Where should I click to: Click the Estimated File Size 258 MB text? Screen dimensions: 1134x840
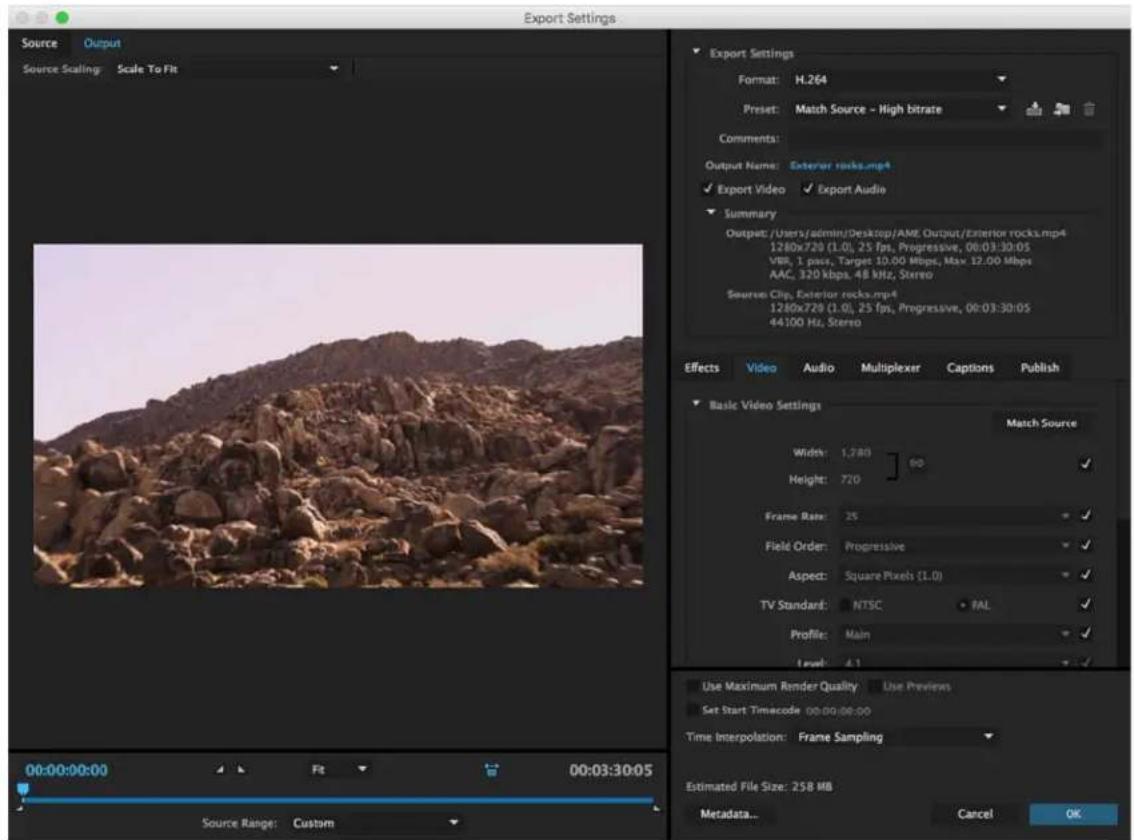tap(759, 786)
